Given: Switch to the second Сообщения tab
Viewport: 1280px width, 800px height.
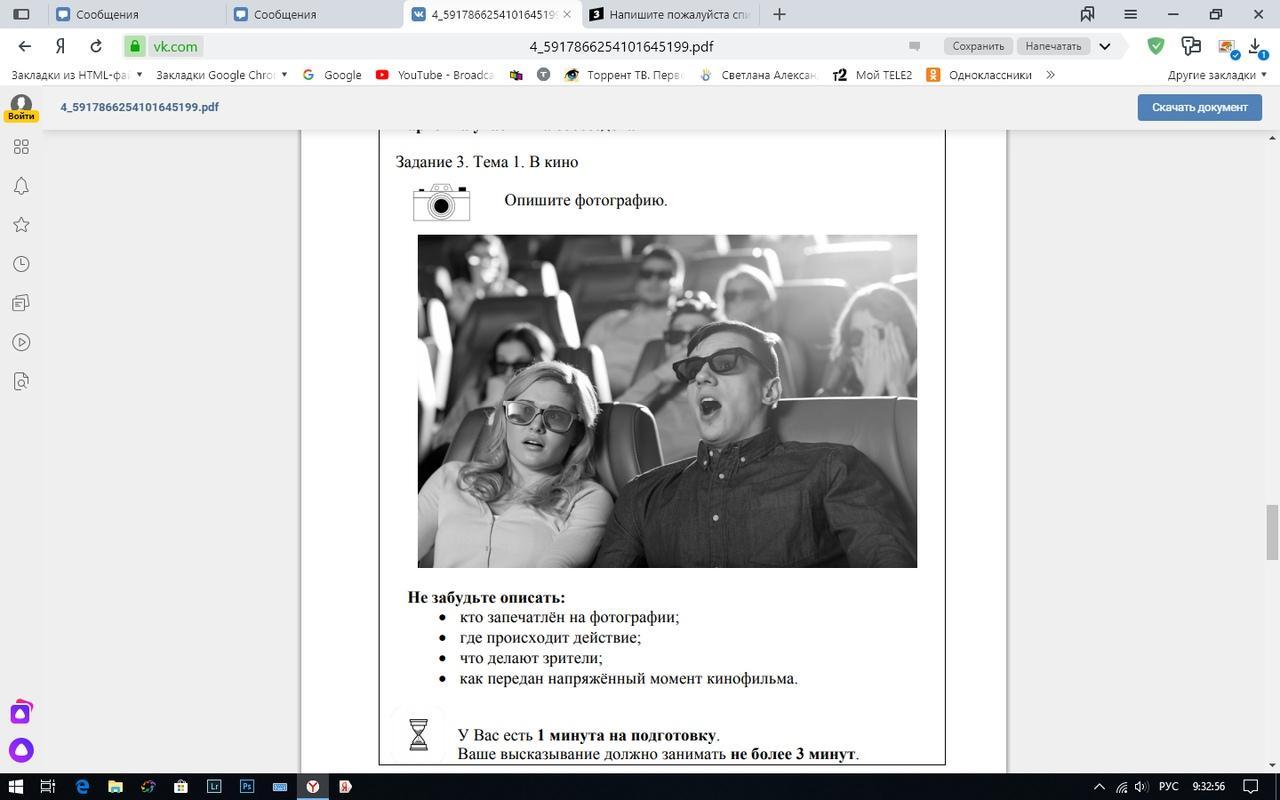Looking at the screenshot, I should (316, 14).
